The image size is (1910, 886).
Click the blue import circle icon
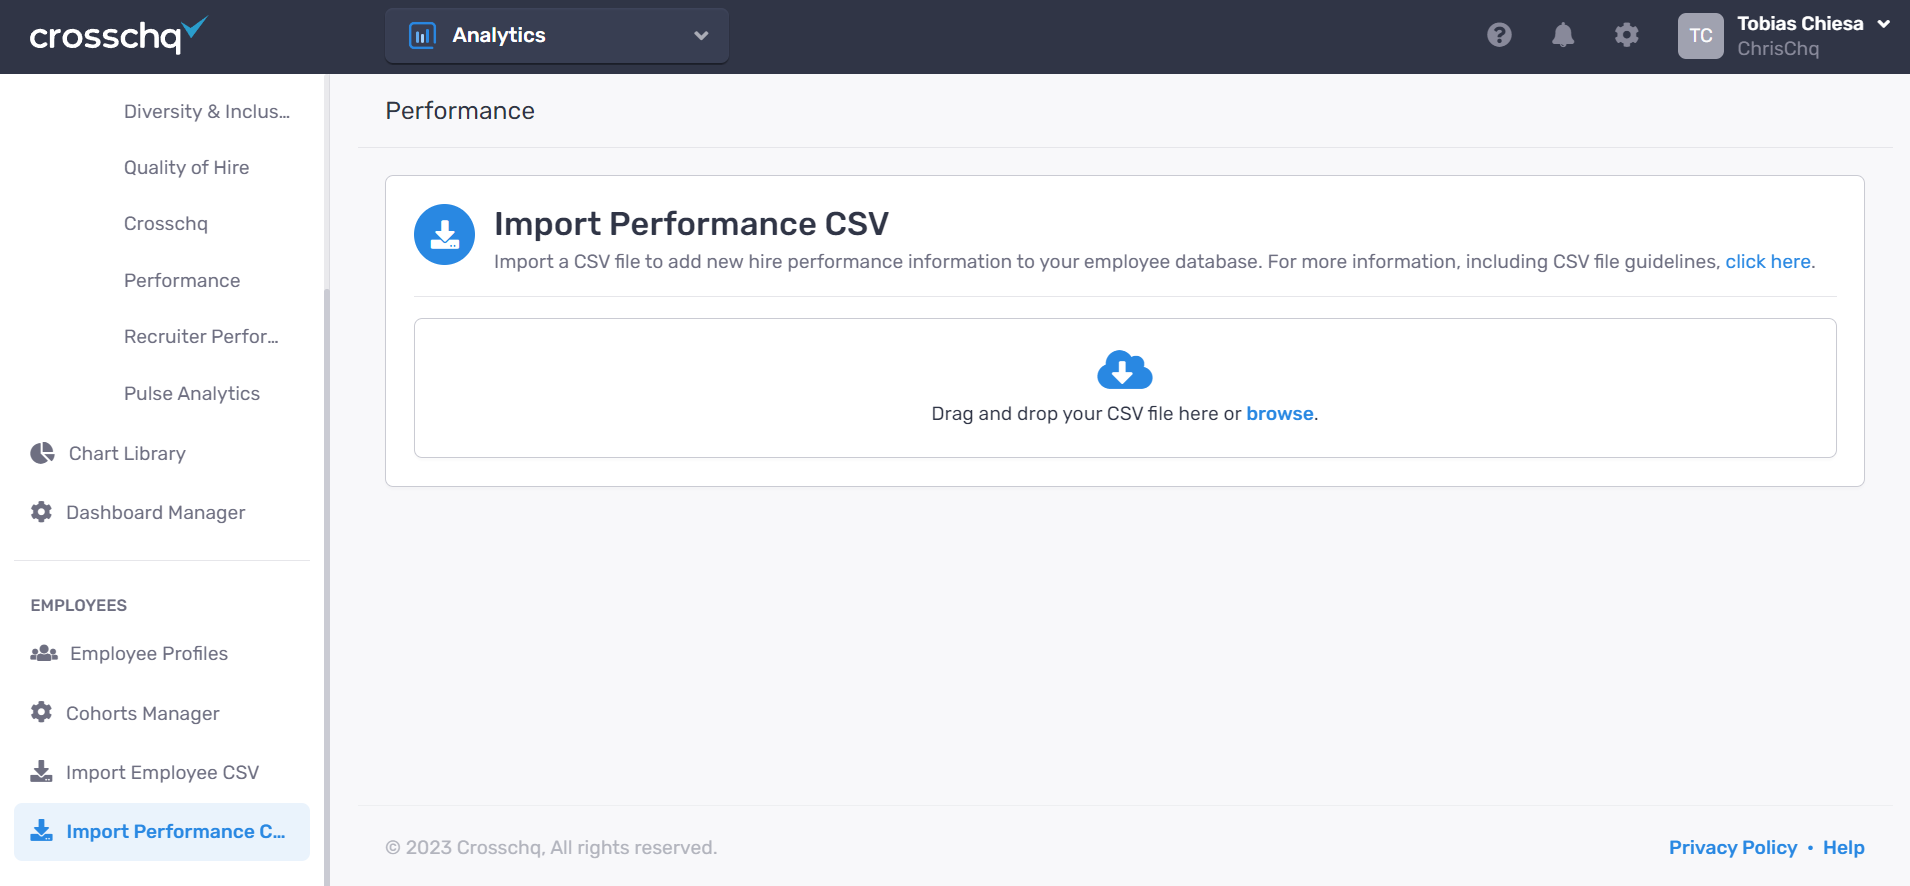click(x=445, y=235)
